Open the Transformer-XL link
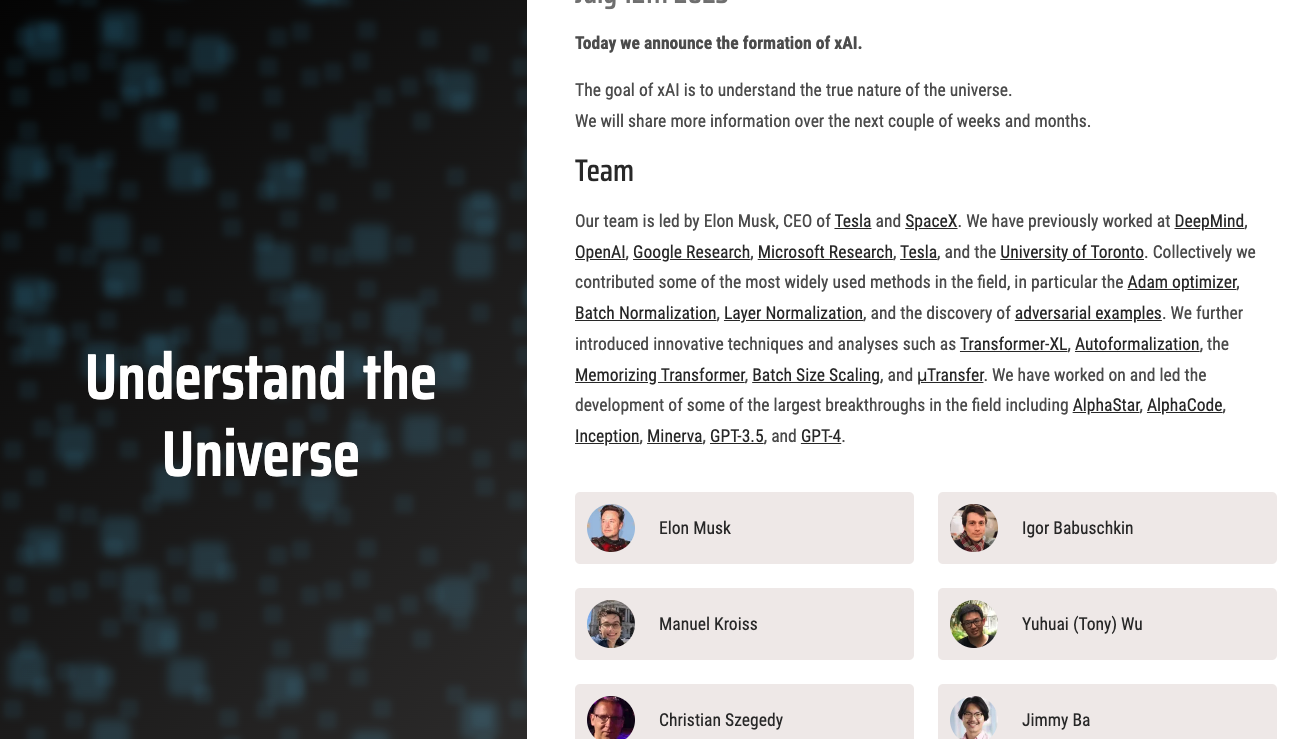The height and width of the screenshot is (739, 1315). click(x=1013, y=344)
